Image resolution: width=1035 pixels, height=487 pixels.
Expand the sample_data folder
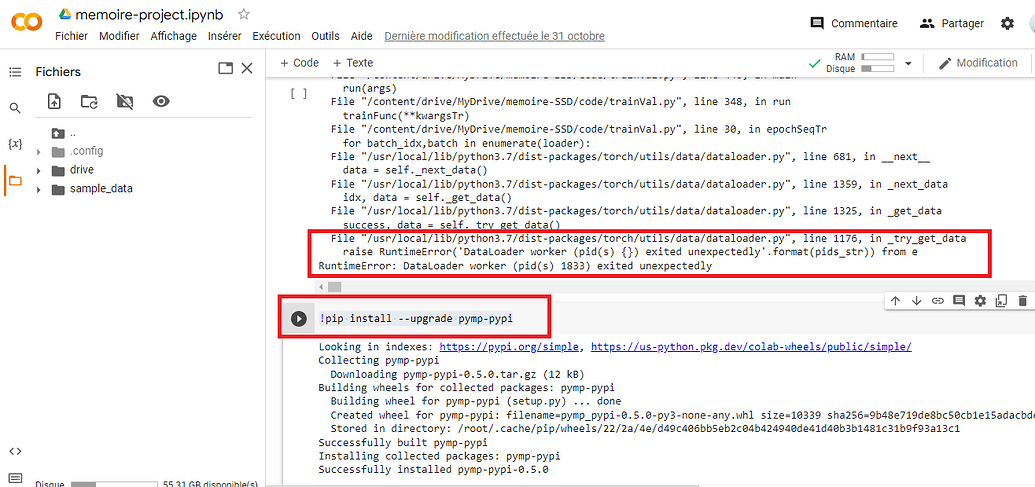point(39,189)
